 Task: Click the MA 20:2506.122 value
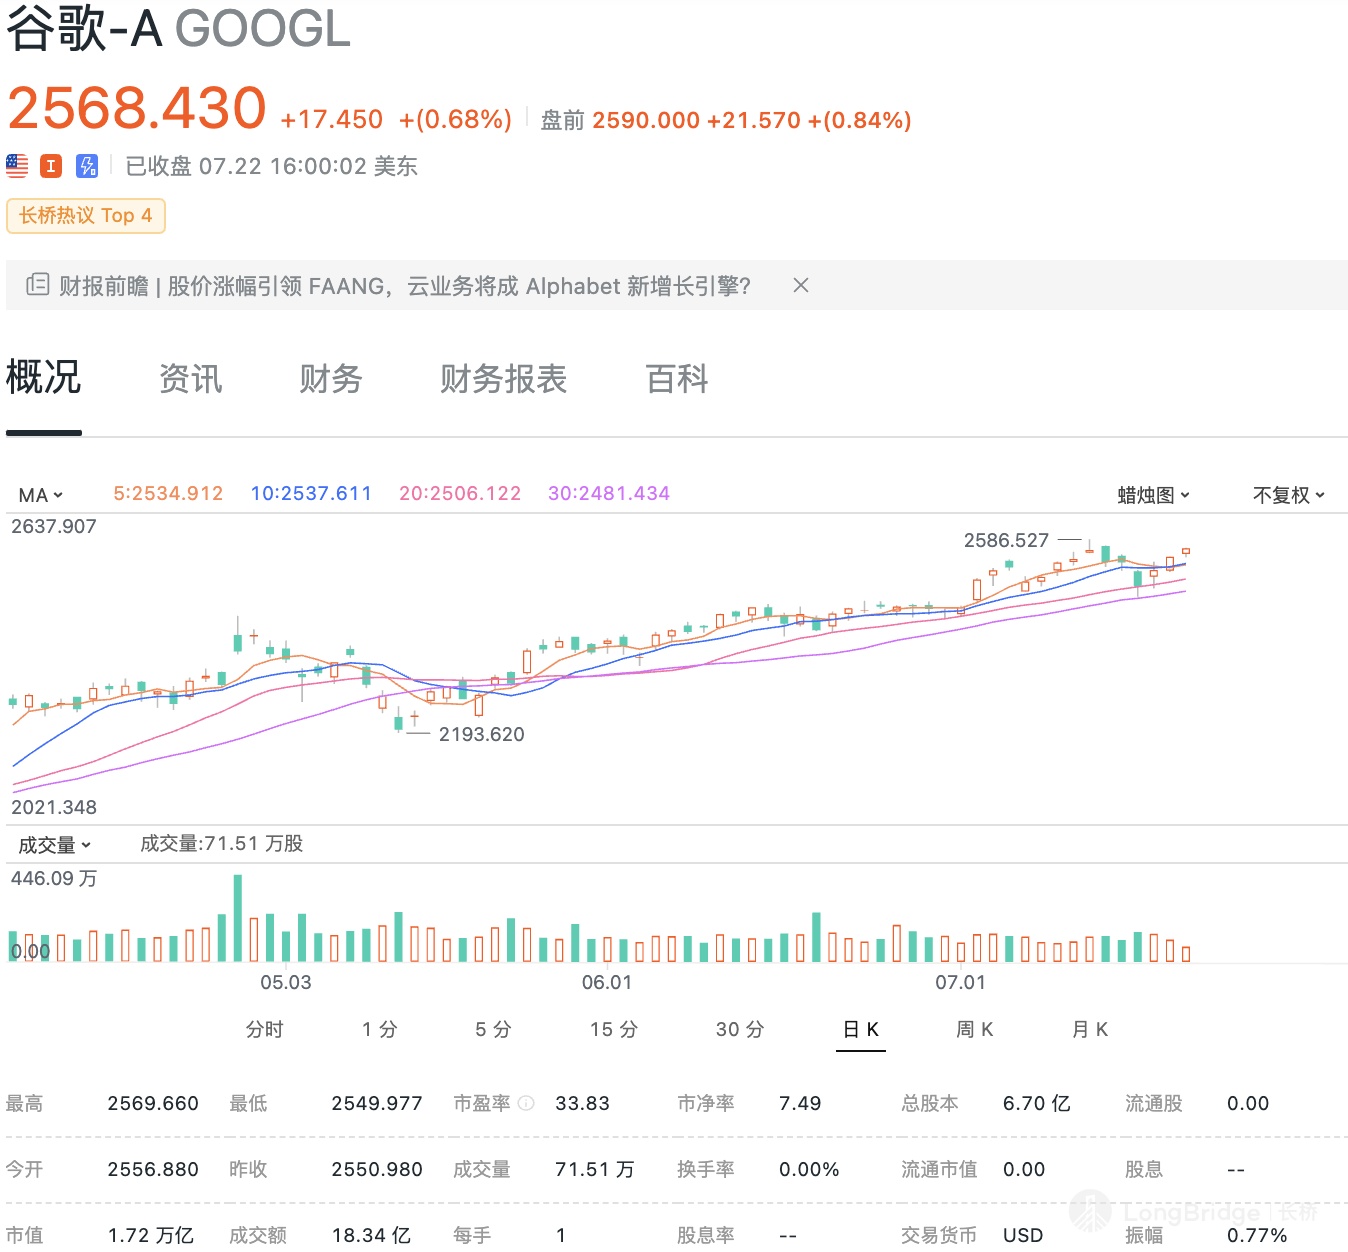tap(460, 493)
